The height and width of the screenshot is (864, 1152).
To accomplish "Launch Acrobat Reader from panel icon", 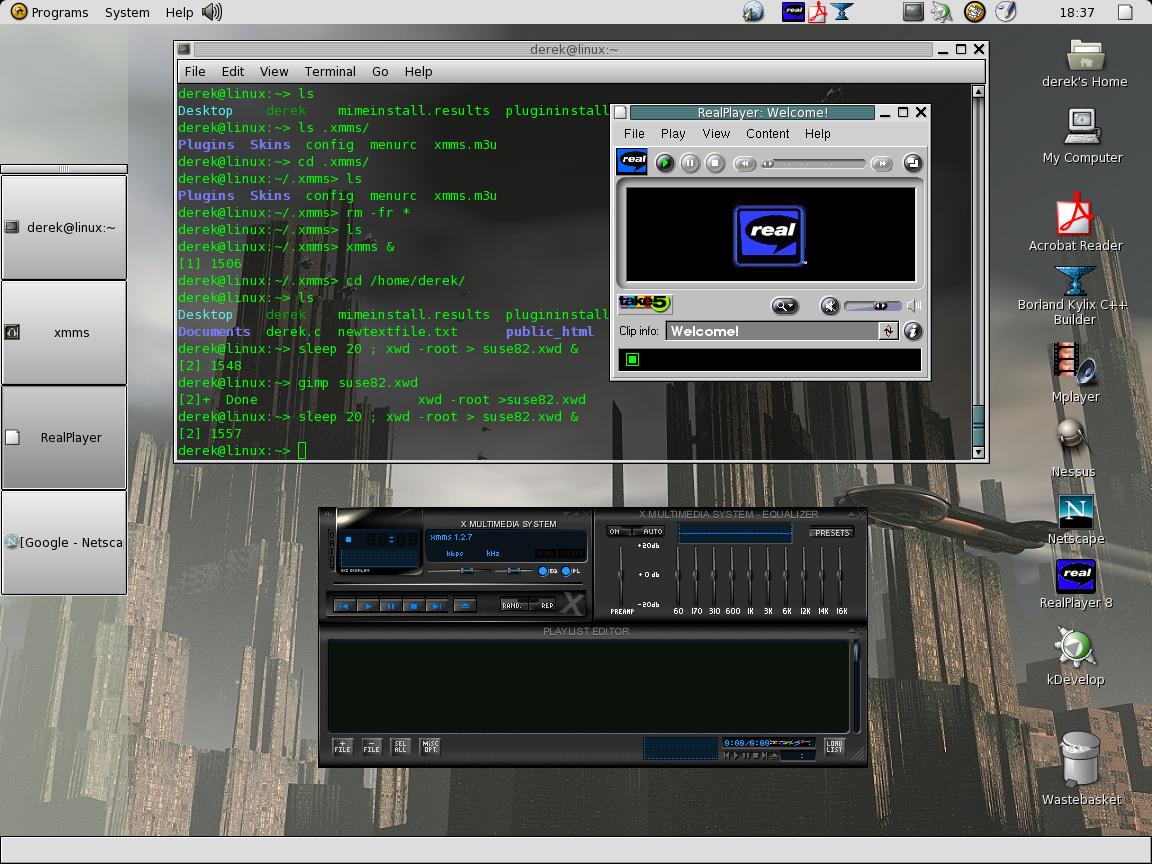I will tap(818, 12).
